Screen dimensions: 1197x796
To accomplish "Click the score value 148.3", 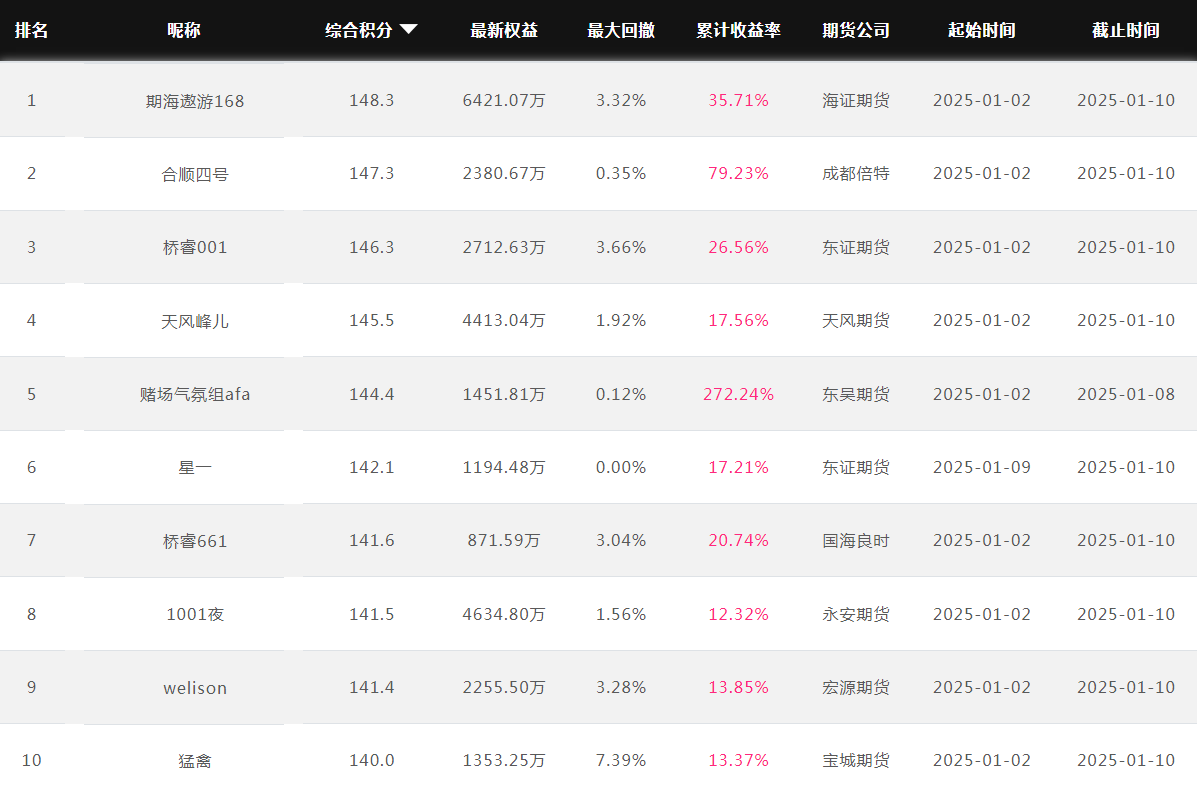I will 372,101.
